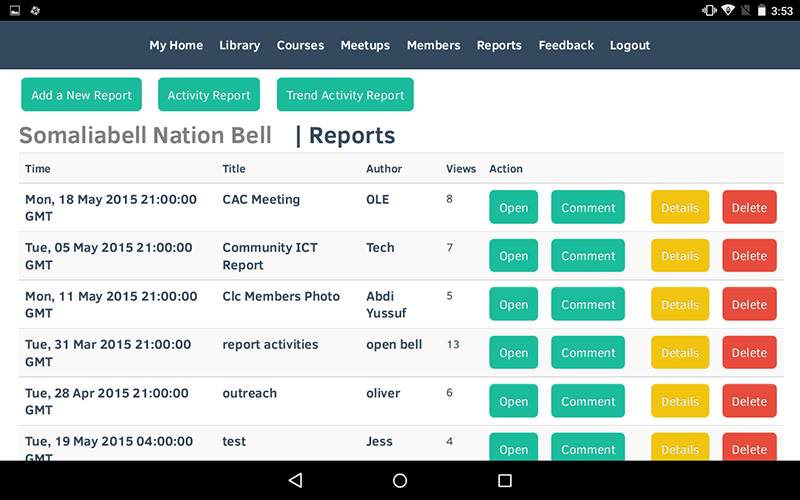
Task: Open the CAC Meeting report
Action: tap(513, 208)
